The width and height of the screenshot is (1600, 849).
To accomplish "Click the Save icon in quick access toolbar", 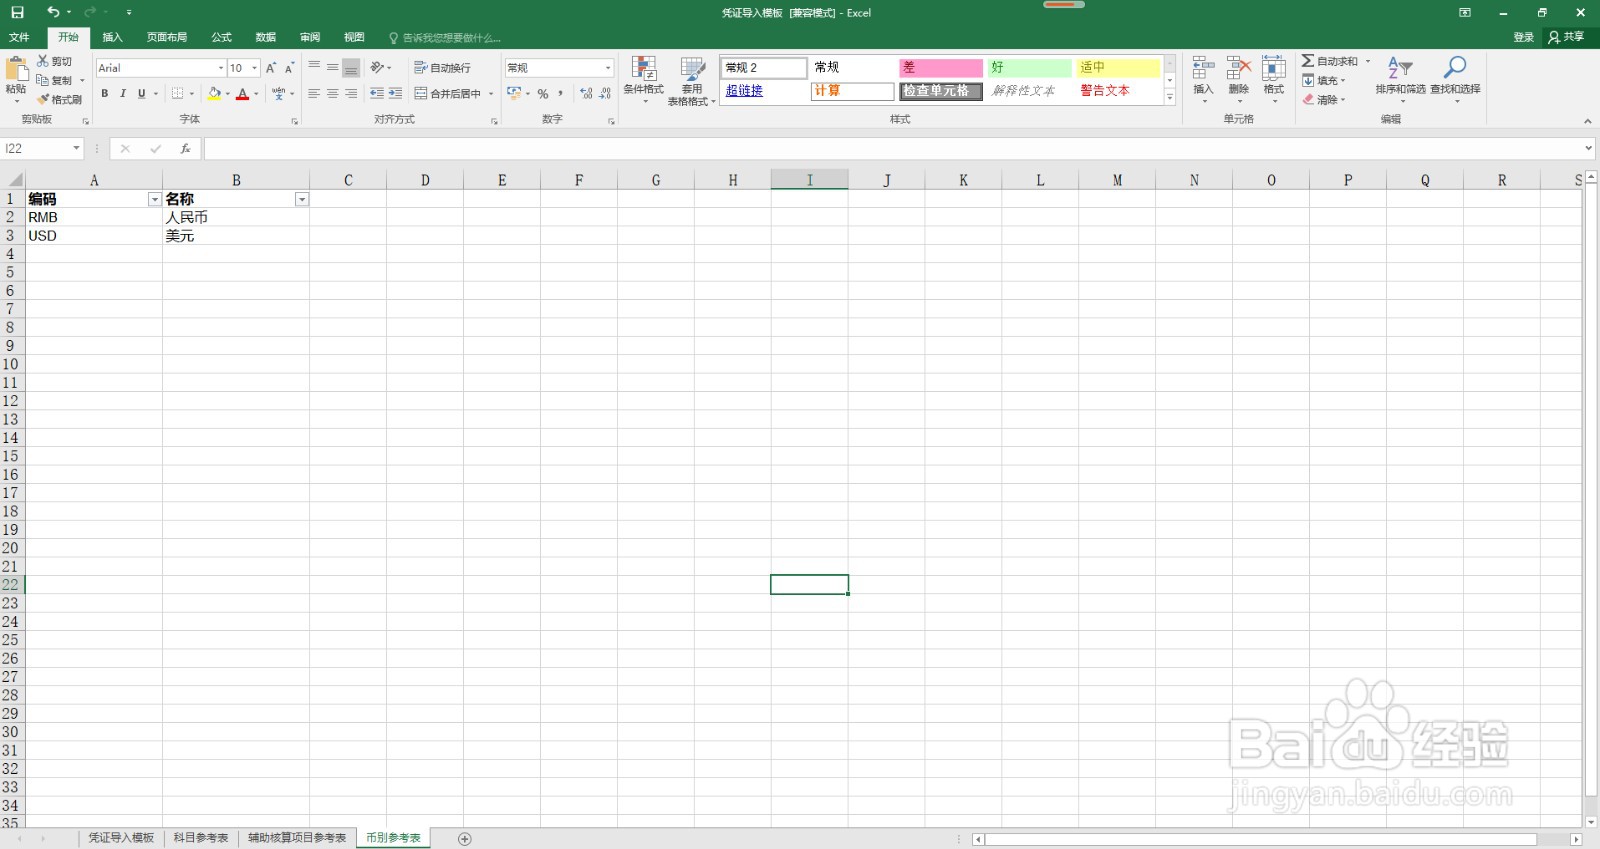I will [x=17, y=12].
